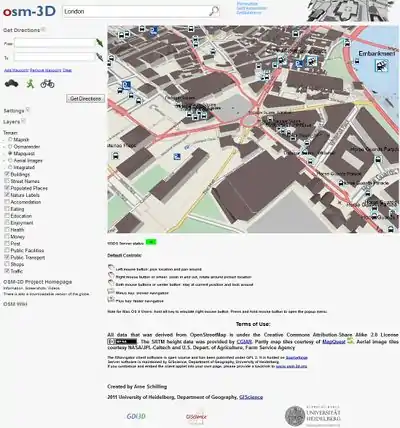Click the Clear link

pos(67,70)
